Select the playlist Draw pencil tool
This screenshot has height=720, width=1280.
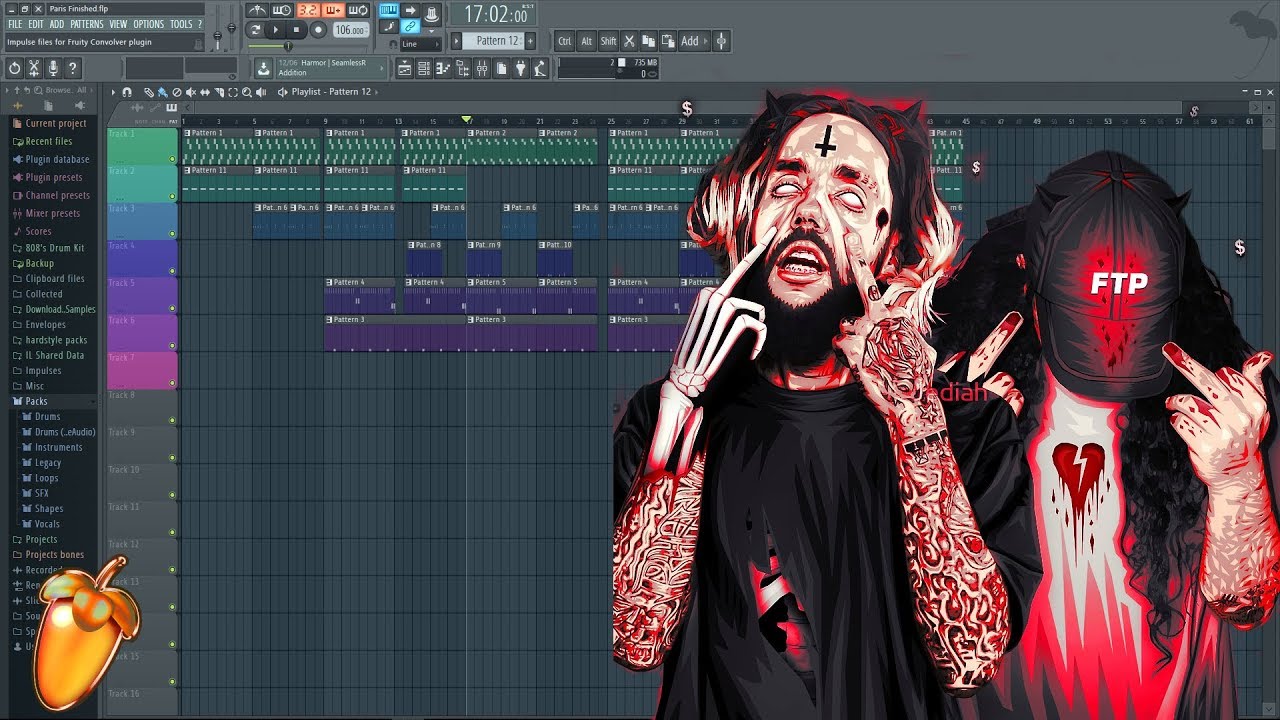pos(148,92)
